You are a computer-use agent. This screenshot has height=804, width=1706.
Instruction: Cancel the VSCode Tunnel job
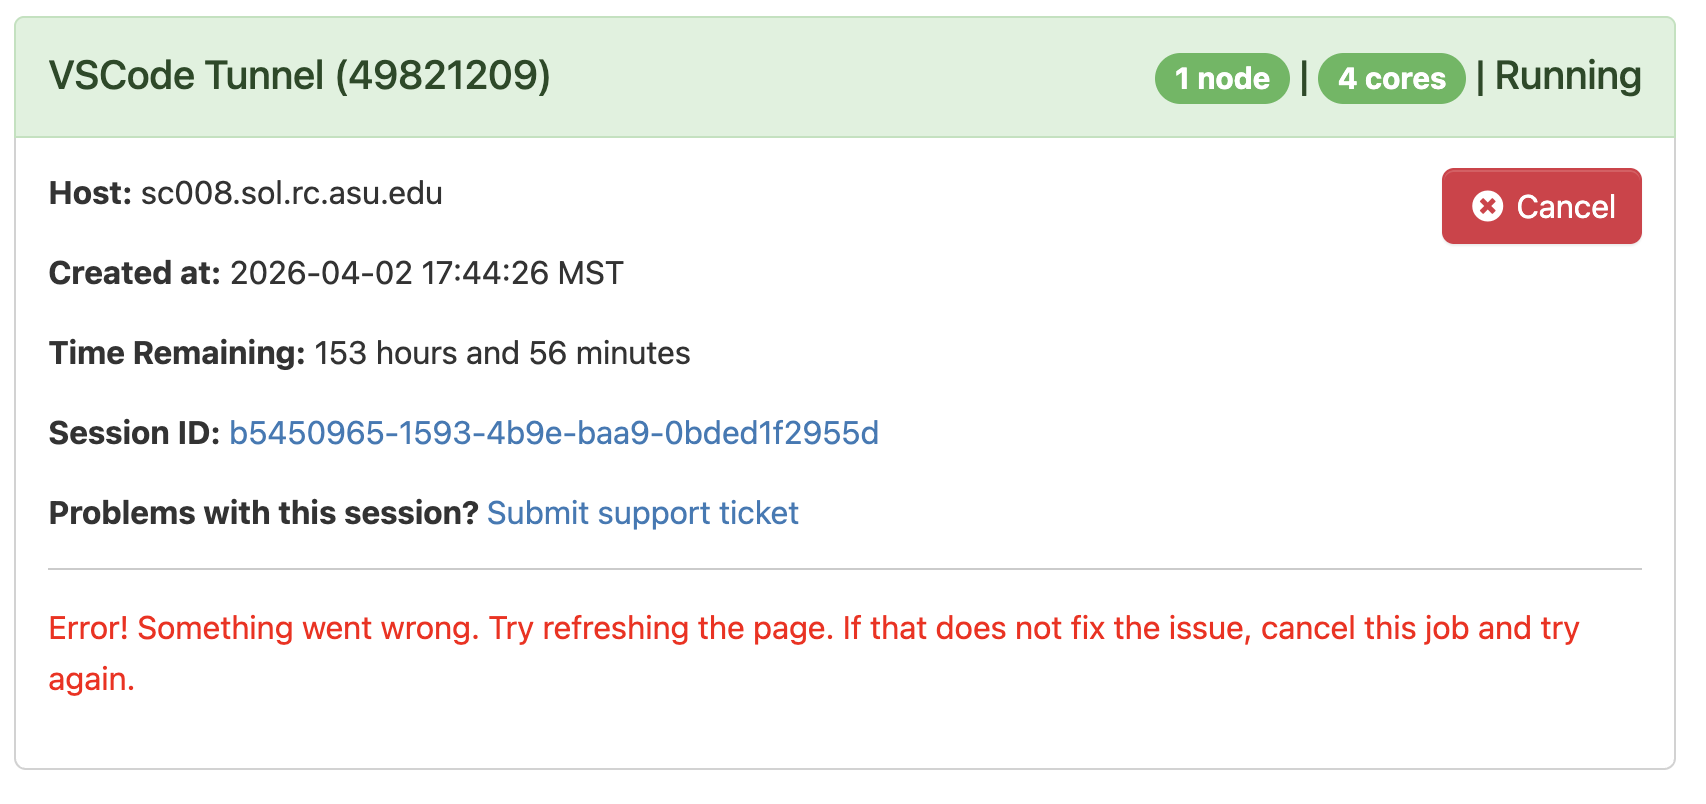point(1541,206)
